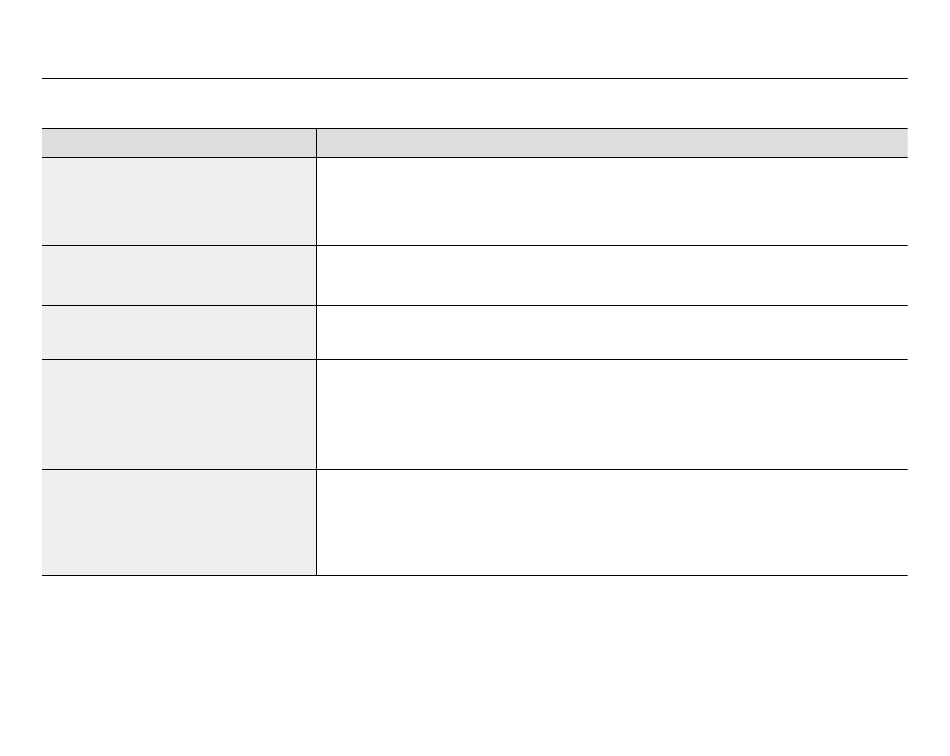Viewport: 950px width, 756px height.
Task: Click the blank page area below the table
Action: 474,665
